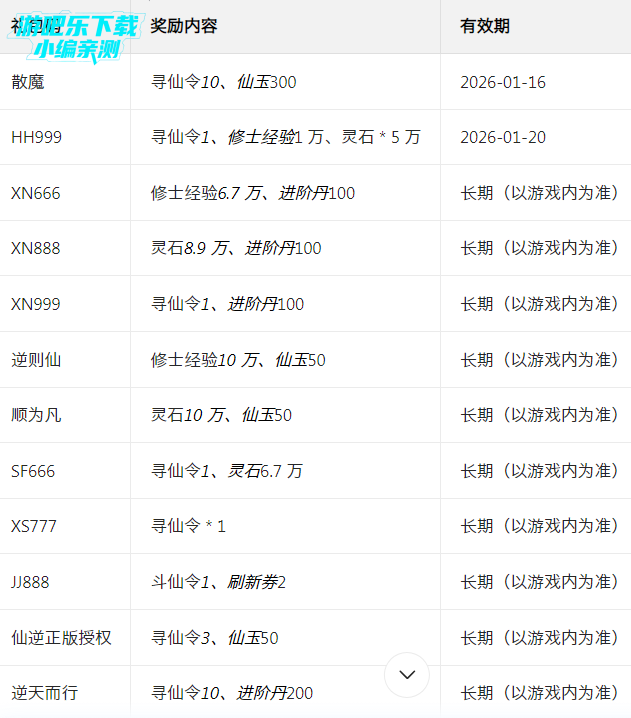
Task: Select the gift code 散魔
Action: [28, 82]
